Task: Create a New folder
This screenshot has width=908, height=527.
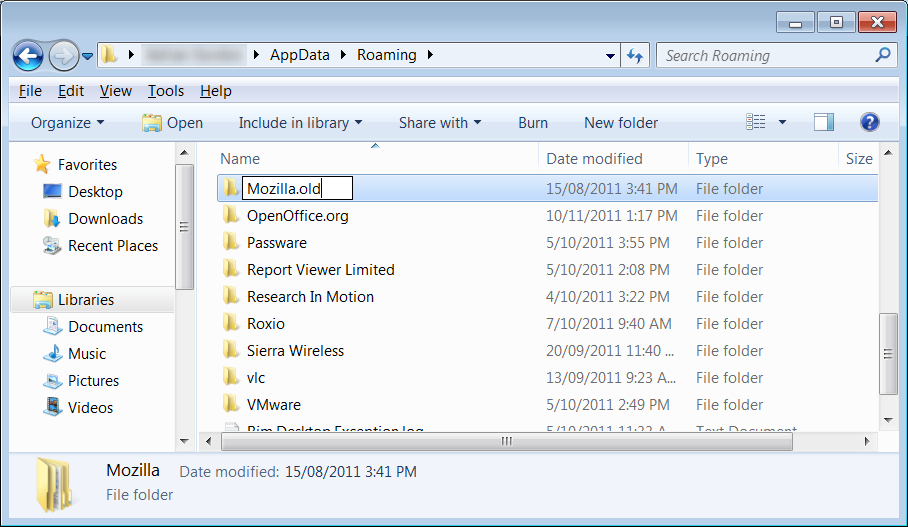Action: click(x=621, y=123)
